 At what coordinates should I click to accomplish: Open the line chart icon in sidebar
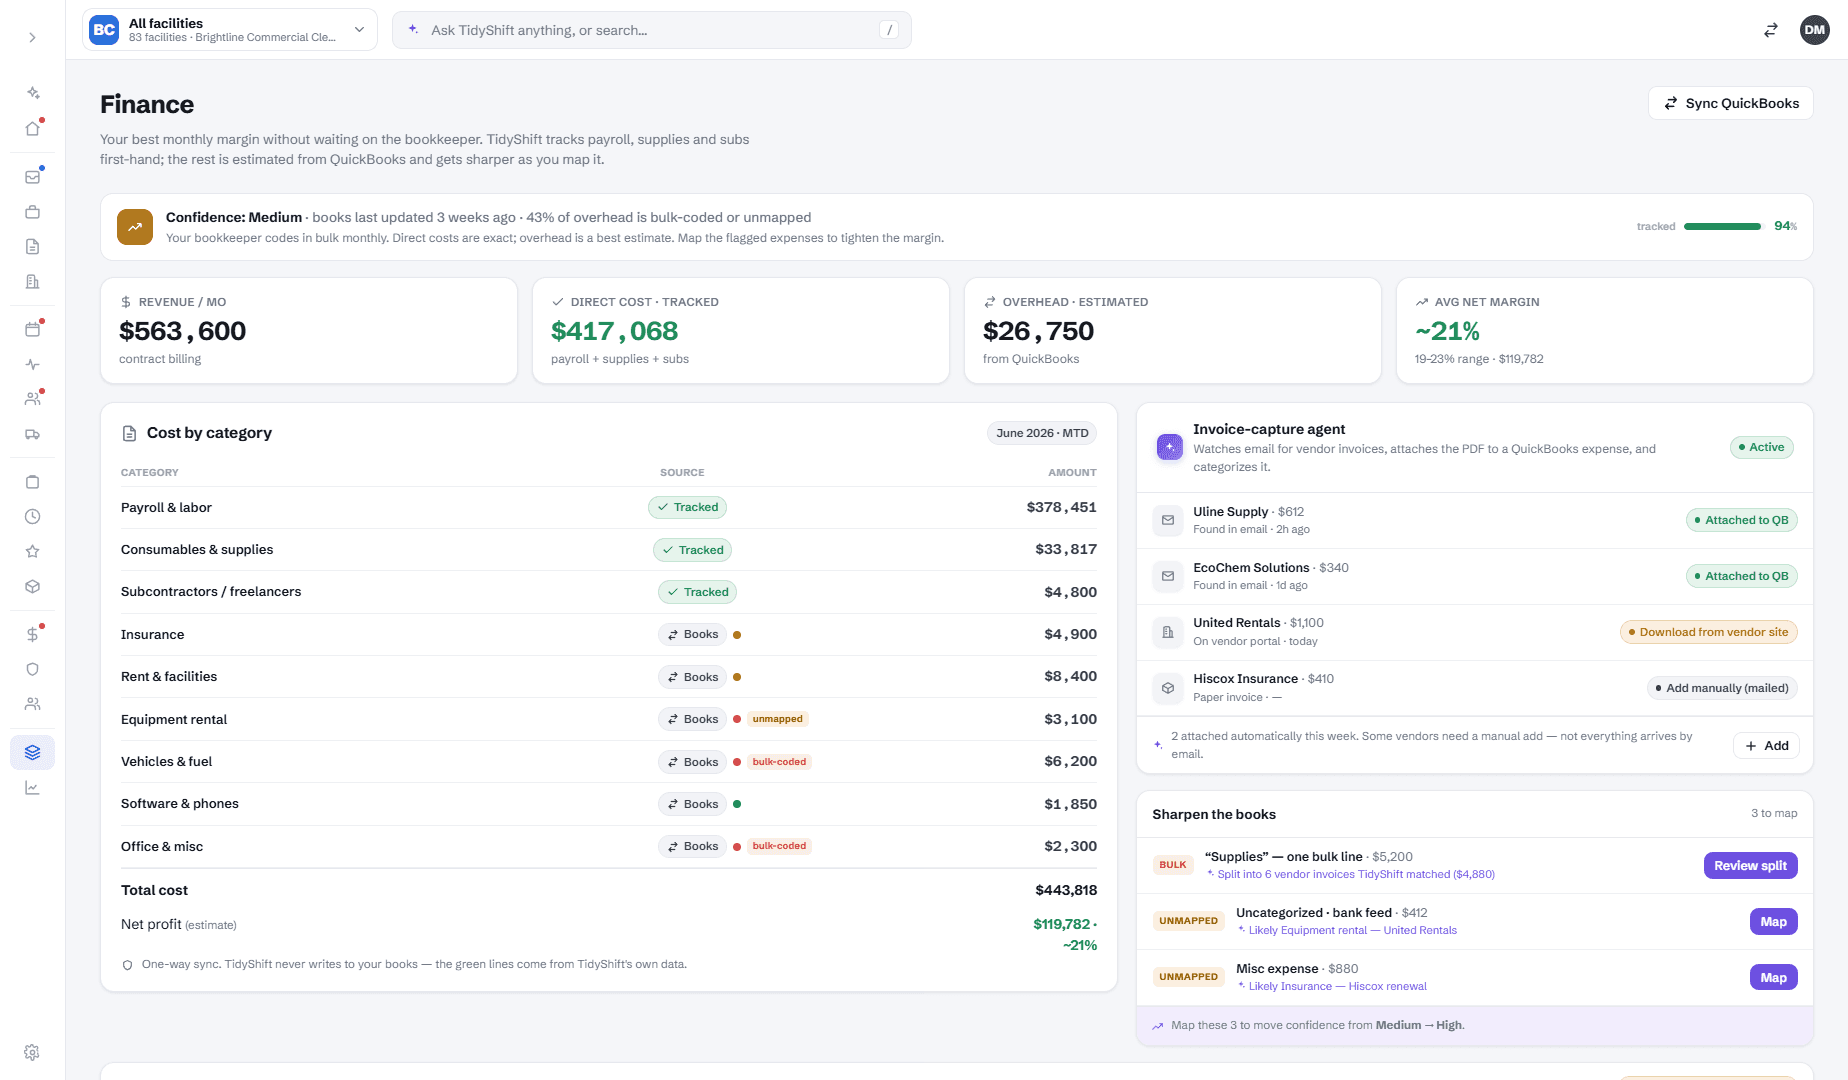[32, 788]
